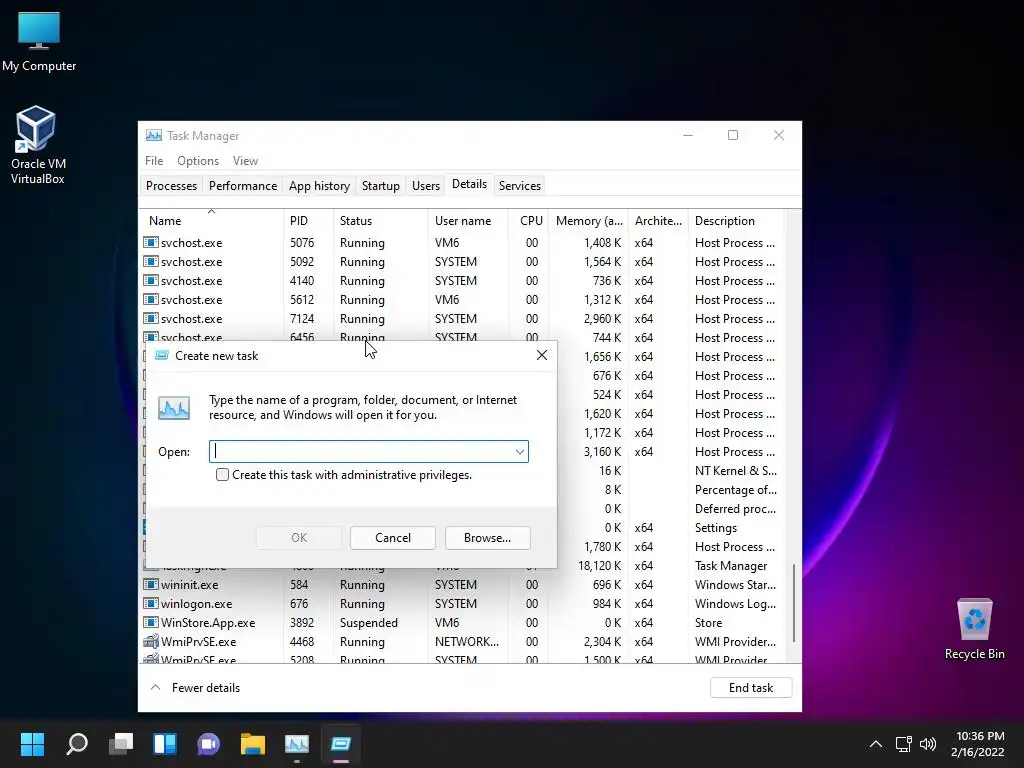Select svchost.exe process icon with PID 5092
This screenshot has height=768, width=1024.
pyautogui.click(x=151, y=261)
